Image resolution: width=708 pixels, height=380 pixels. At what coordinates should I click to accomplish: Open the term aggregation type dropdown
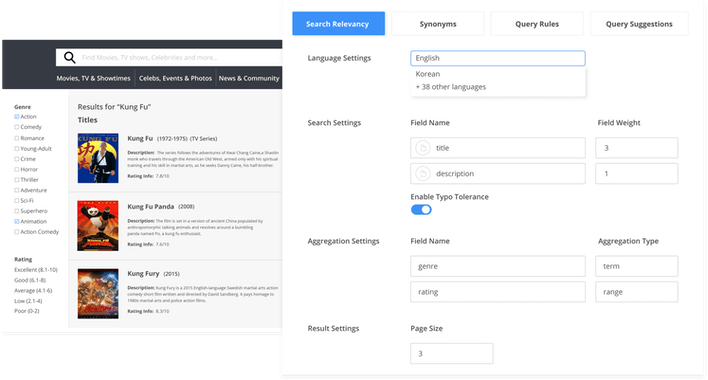coord(636,266)
